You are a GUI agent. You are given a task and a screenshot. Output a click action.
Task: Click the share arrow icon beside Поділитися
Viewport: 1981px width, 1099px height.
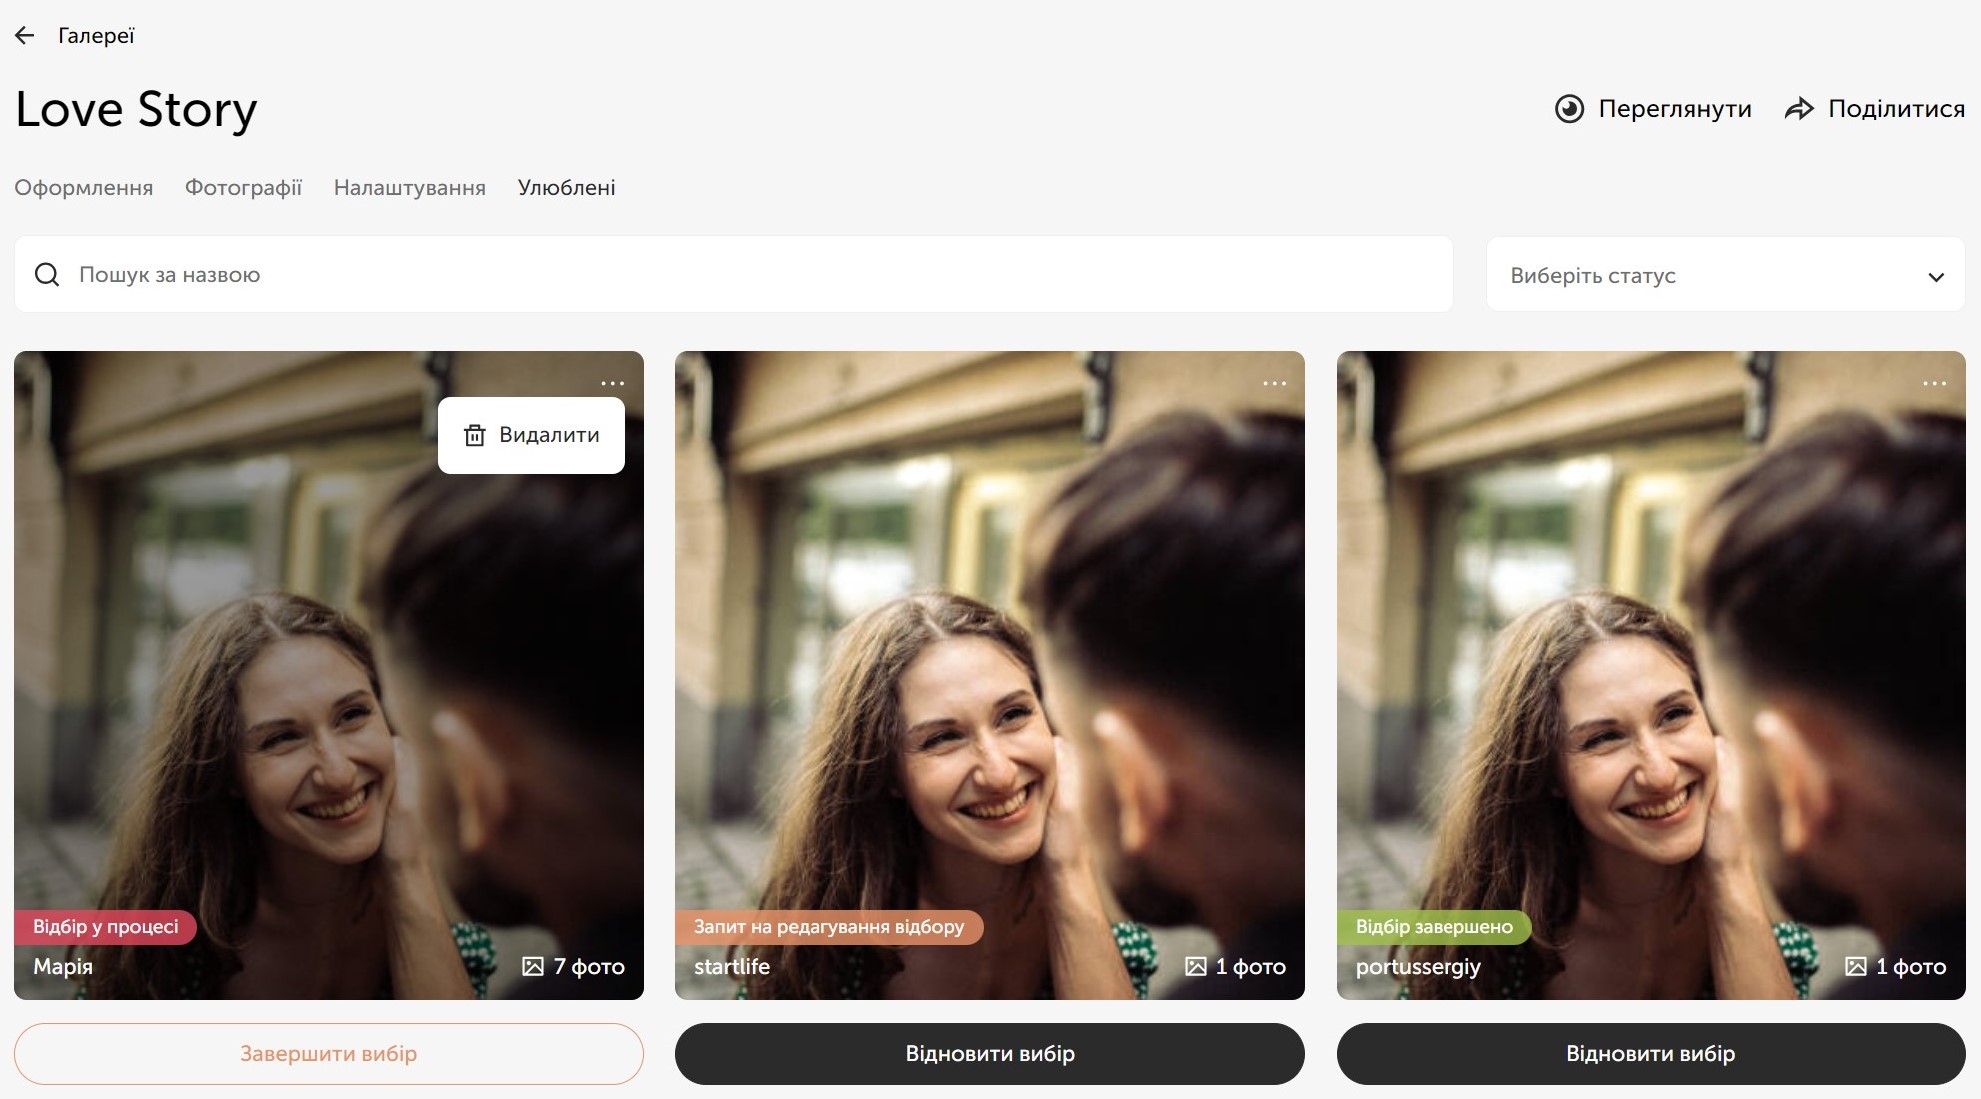[x=1799, y=109]
